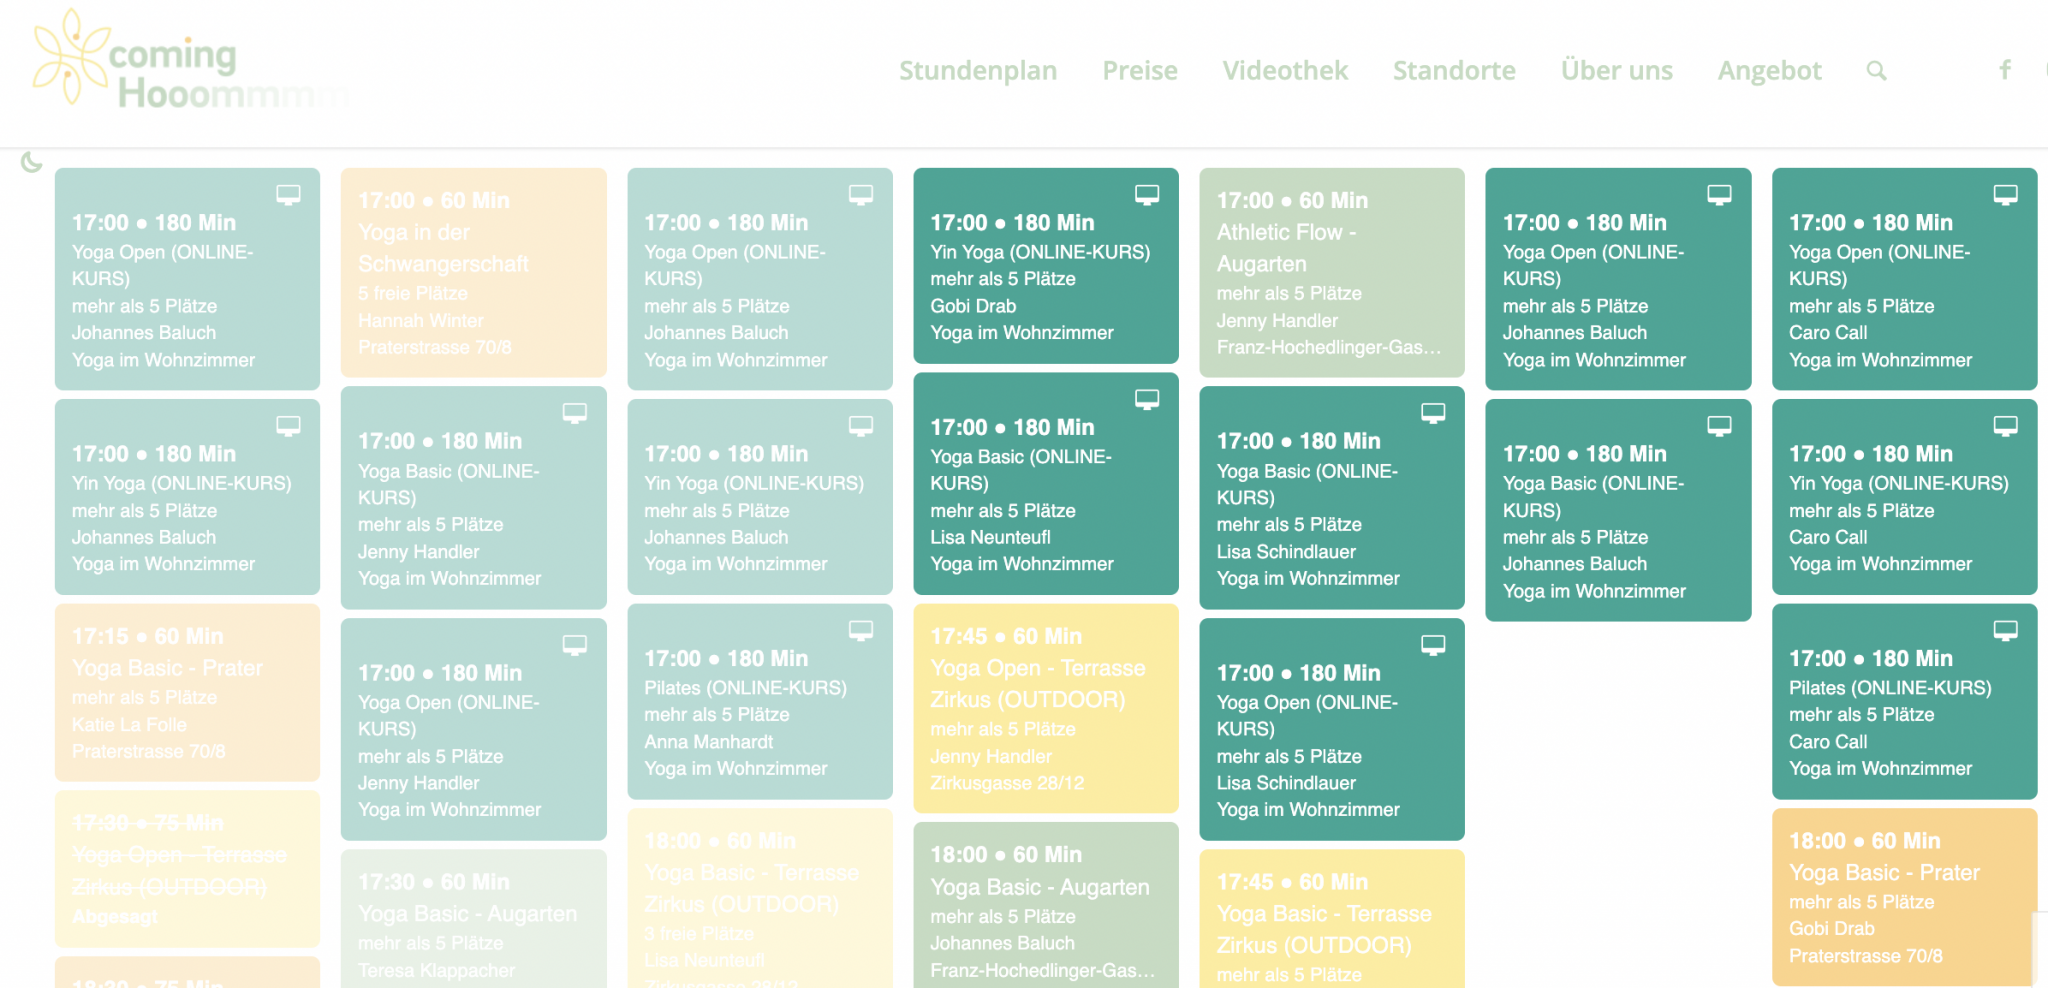The height and width of the screenshot is (988, 2048).
Task: Click monitor icon on Caro Call Pilates card
Action: [2005, 631]
